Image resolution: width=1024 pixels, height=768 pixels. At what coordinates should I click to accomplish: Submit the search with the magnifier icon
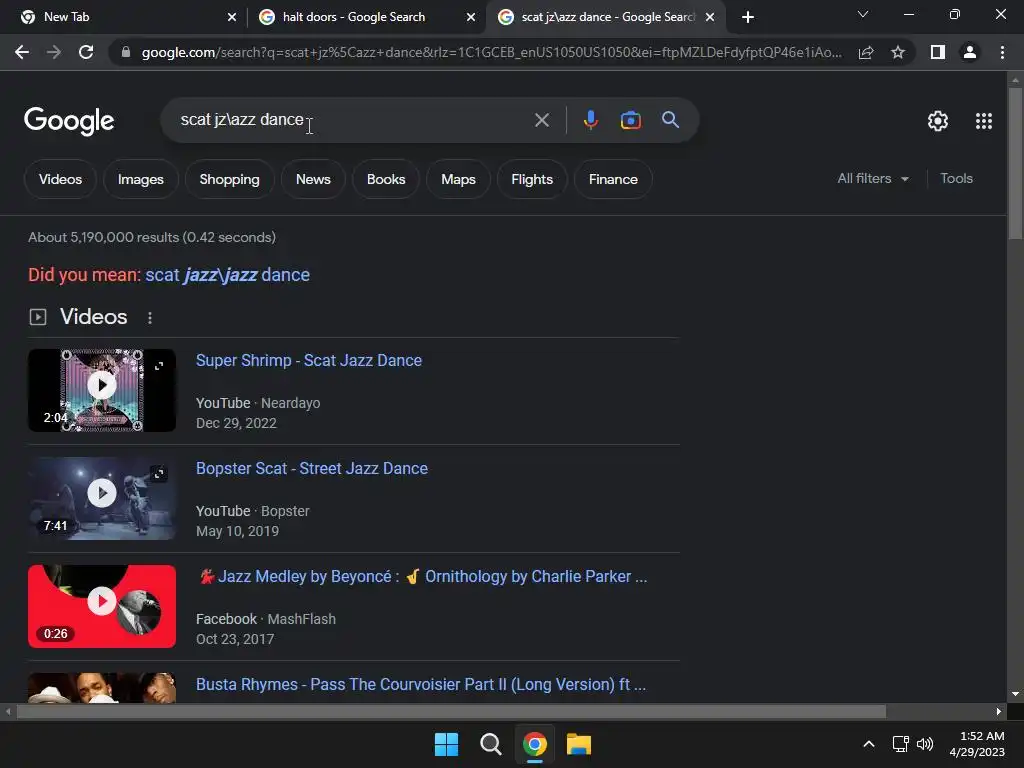670,120
